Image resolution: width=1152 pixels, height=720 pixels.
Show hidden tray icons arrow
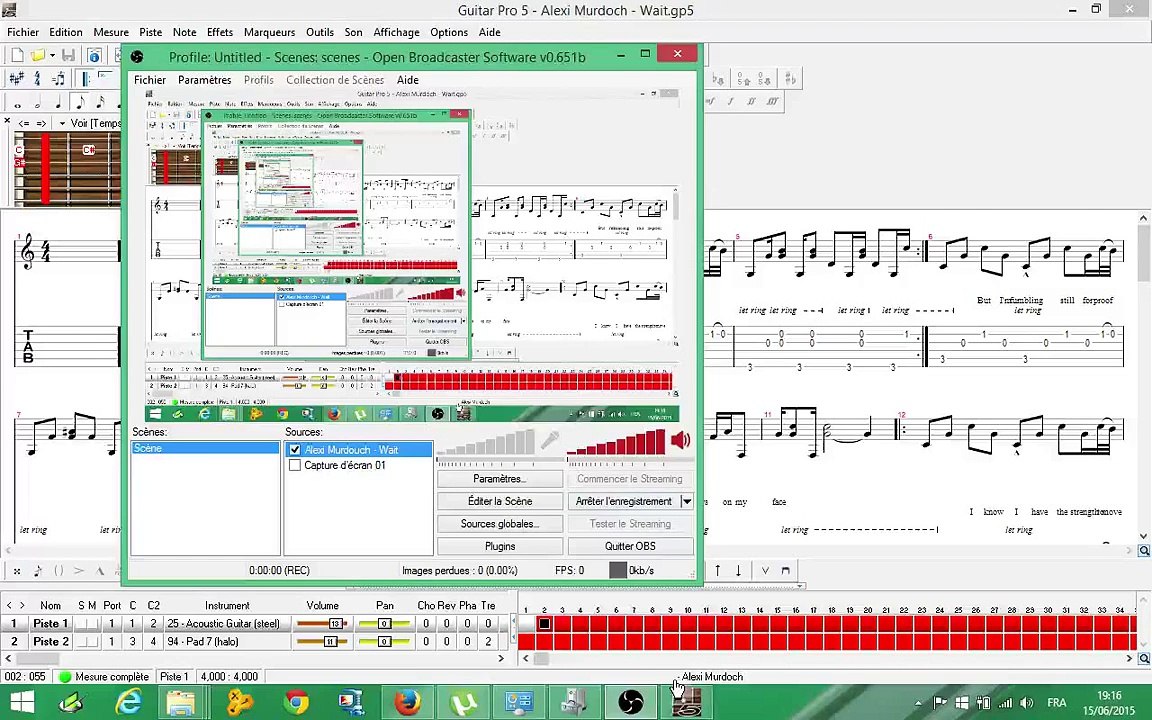tap(918, 703)
